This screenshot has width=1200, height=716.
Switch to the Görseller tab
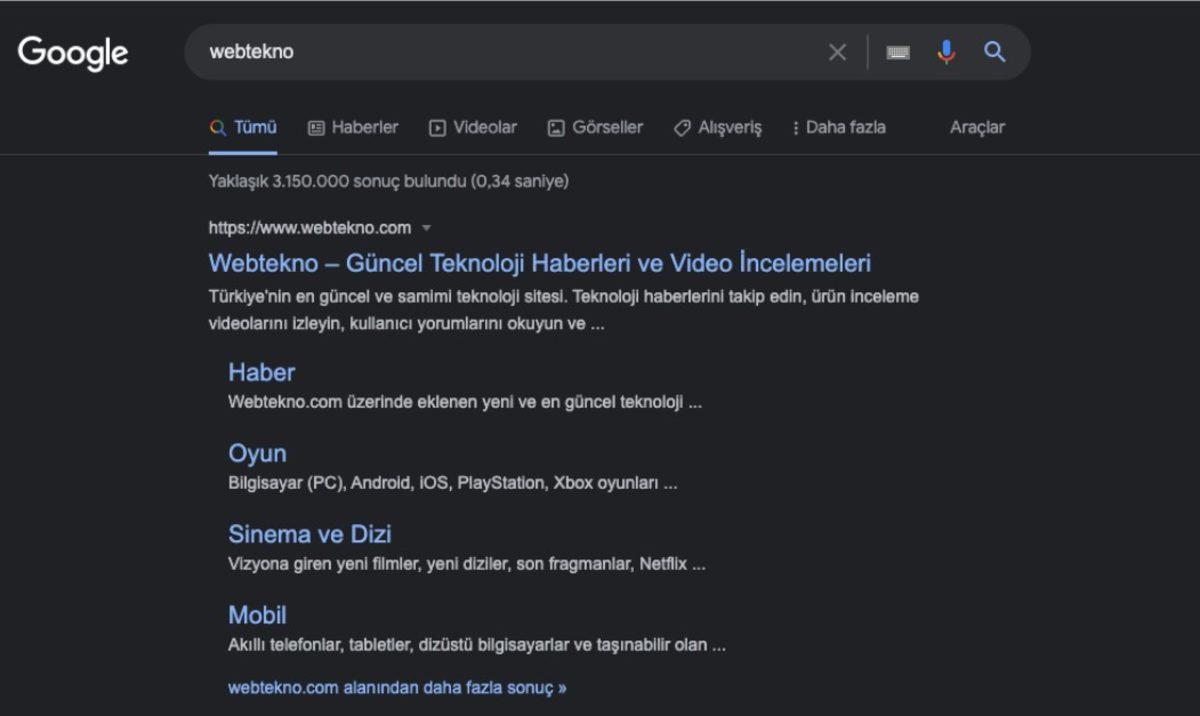pos(605,127)
